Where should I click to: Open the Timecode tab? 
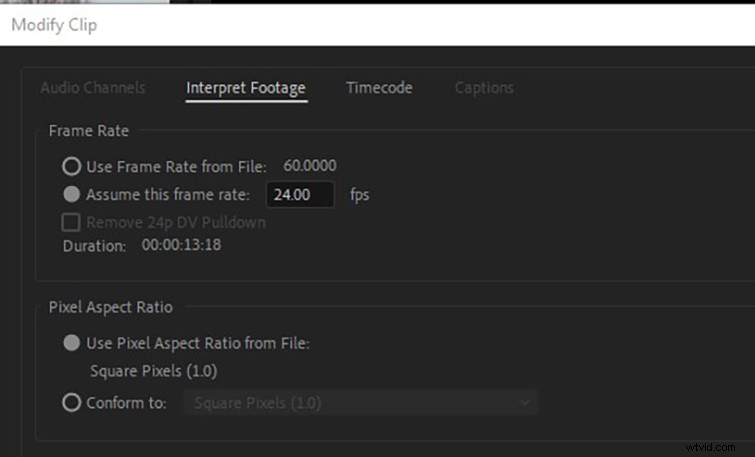point(379,88)
